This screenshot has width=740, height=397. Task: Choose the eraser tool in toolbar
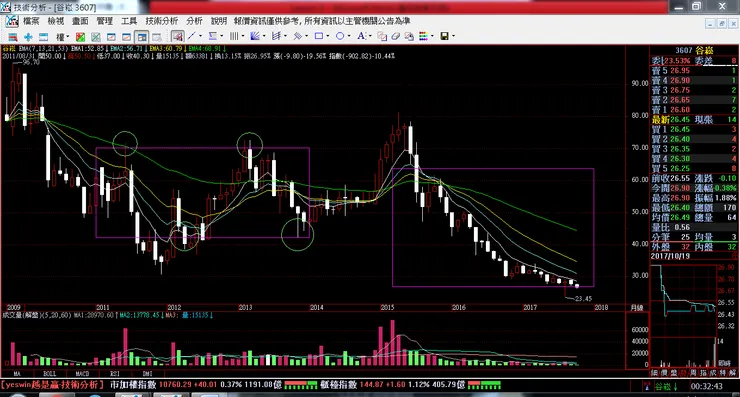(395, 36)
